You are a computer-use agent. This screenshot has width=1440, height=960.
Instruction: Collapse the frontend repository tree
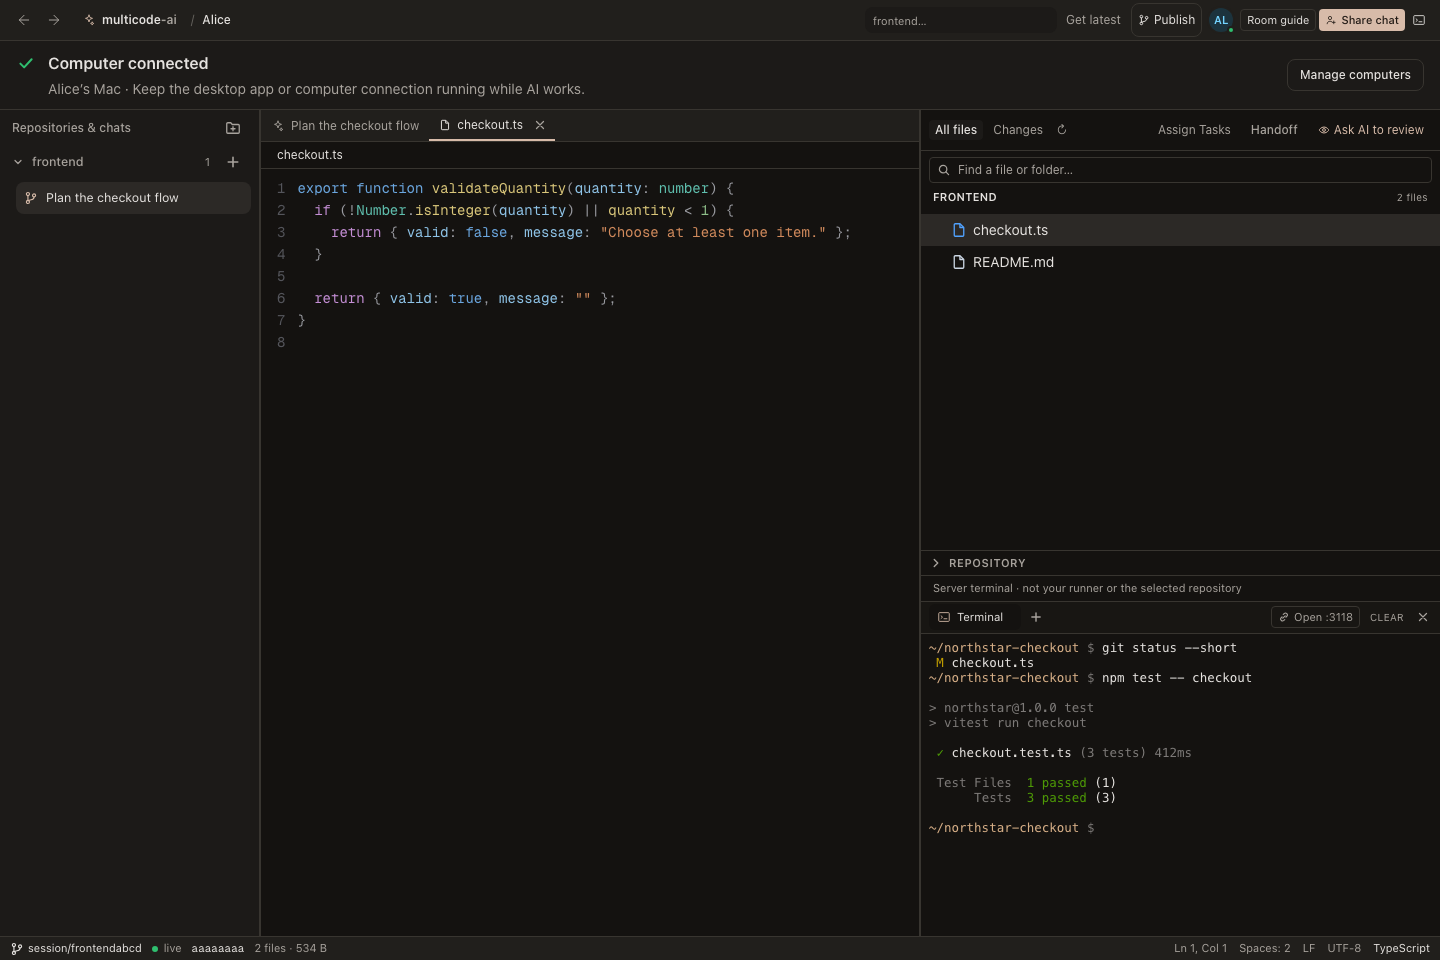click(18, 162)
